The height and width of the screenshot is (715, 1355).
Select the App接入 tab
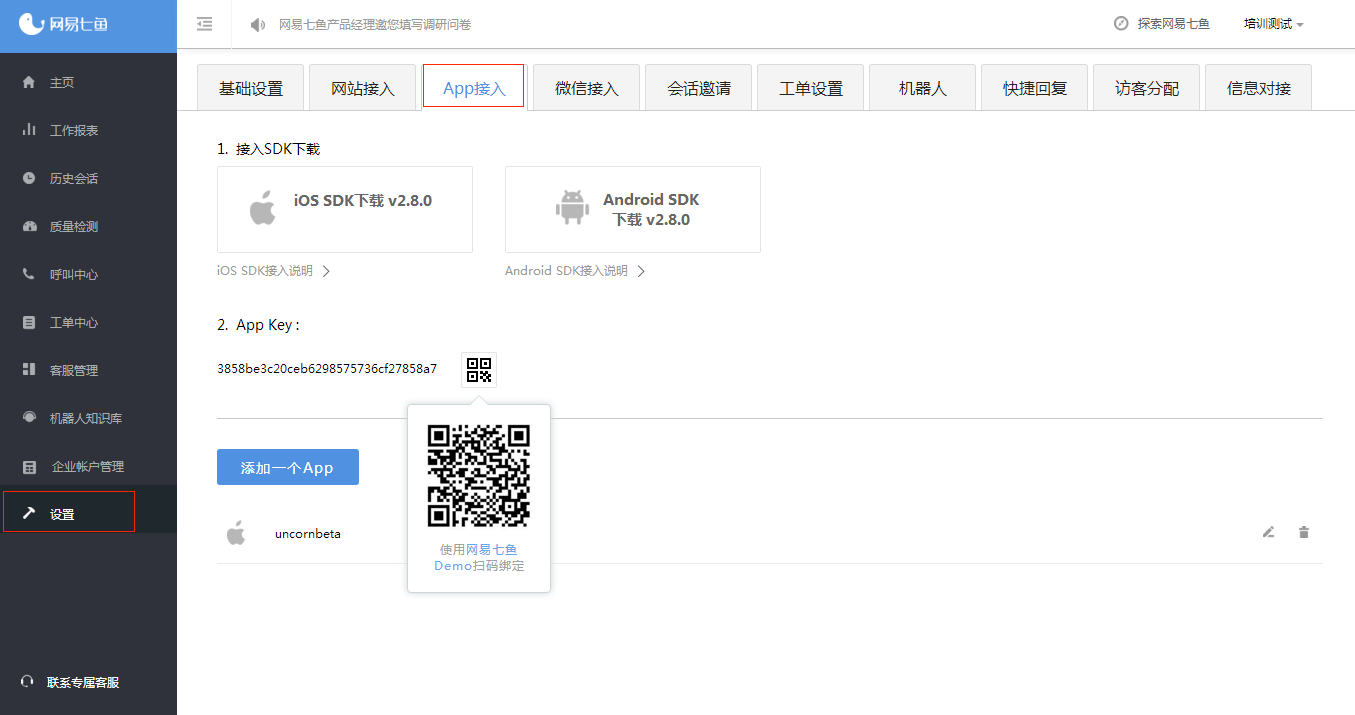click(474, 86)
